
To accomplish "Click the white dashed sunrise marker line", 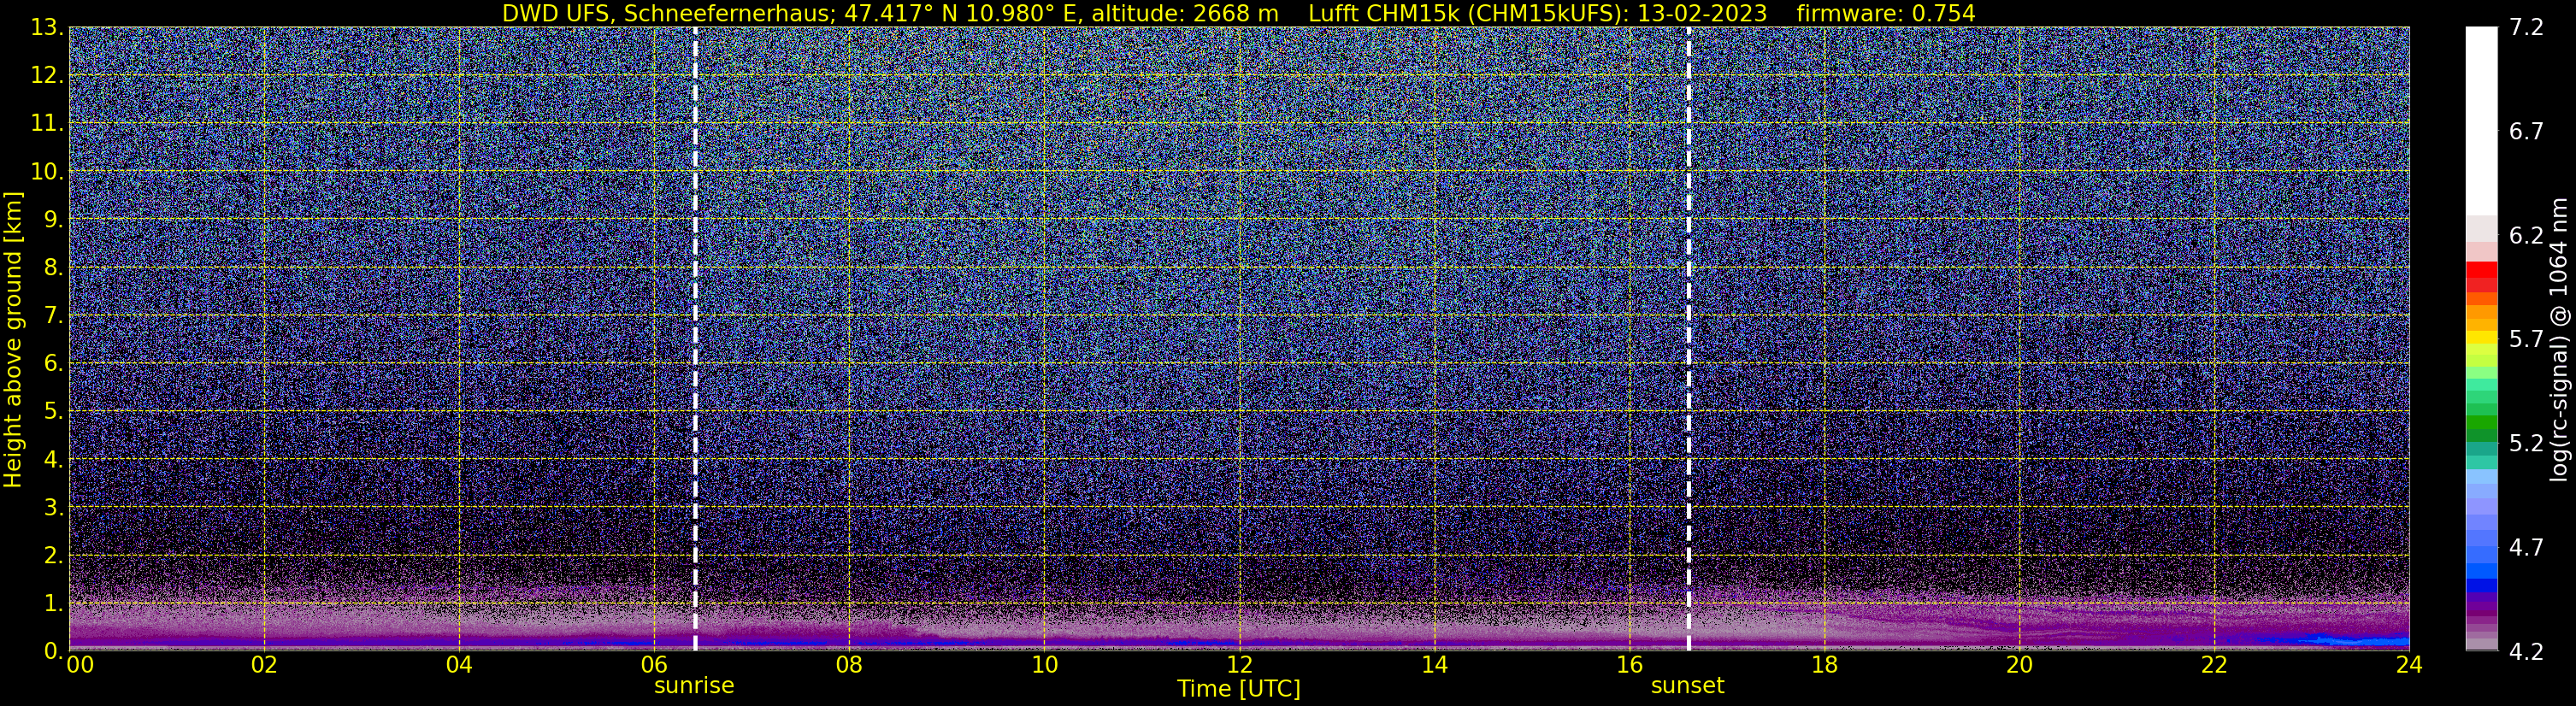I will (x=695, y=338).
